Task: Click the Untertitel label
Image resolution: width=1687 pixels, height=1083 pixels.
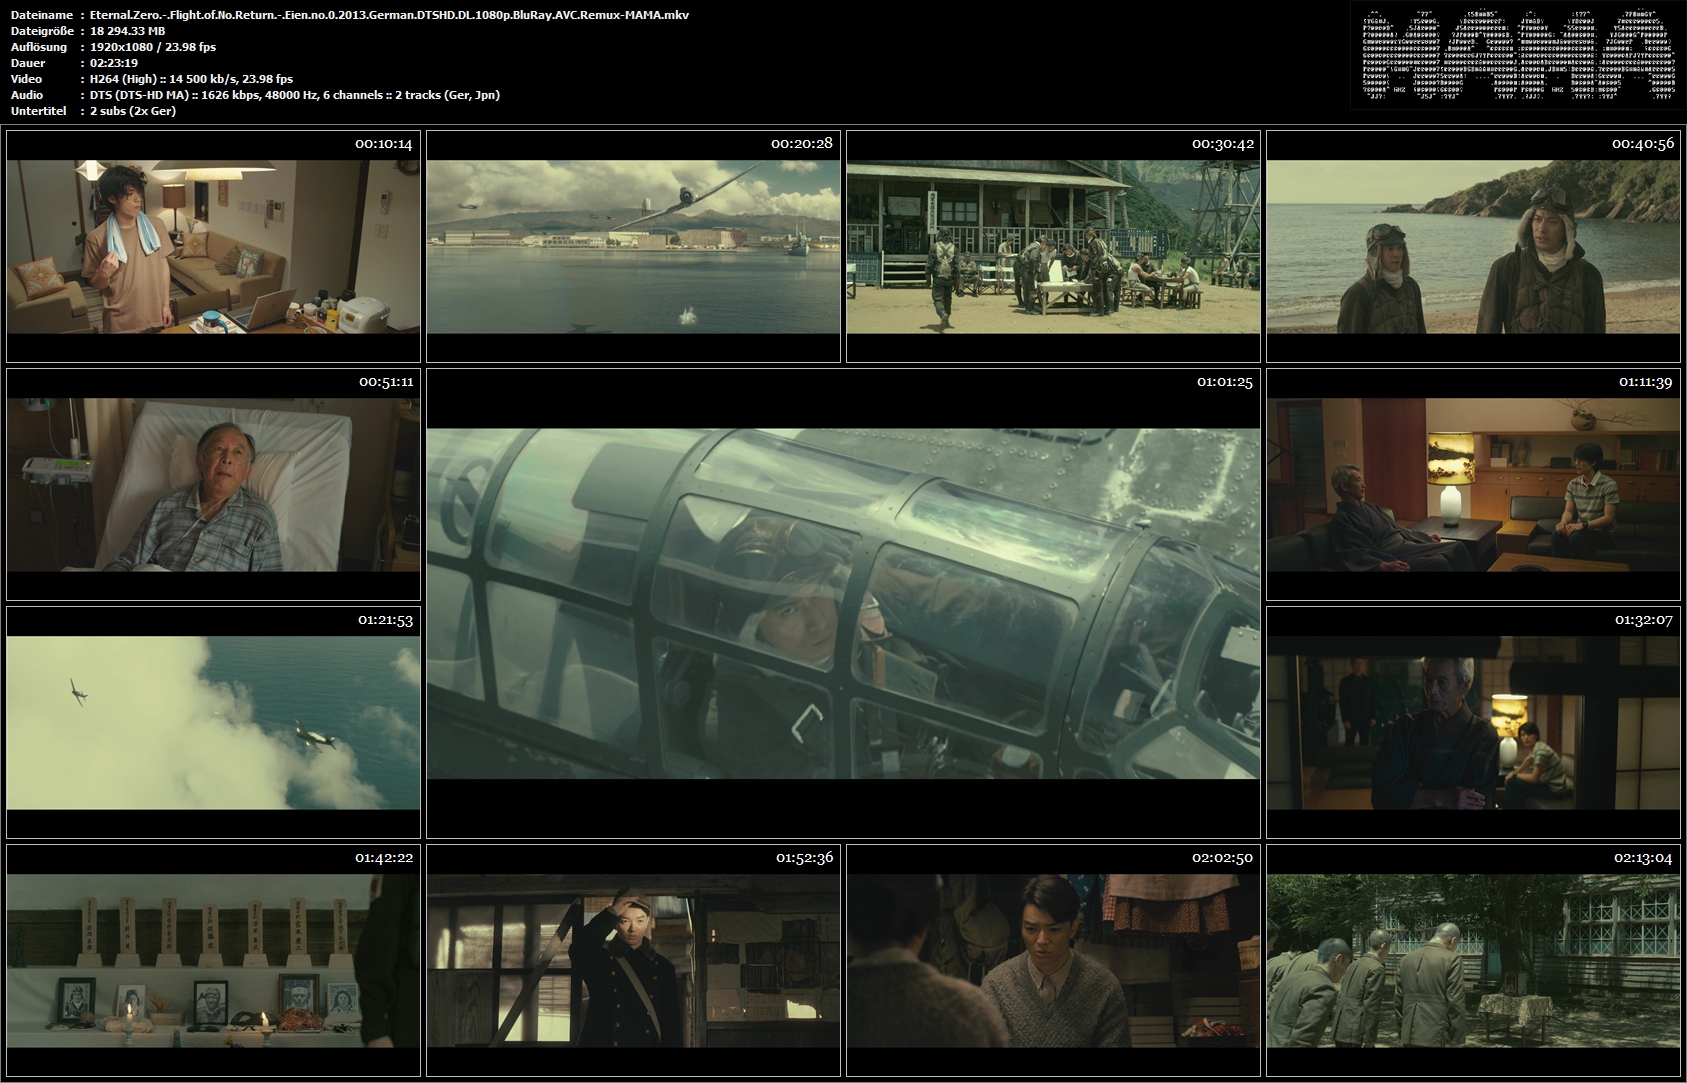Action: 38,111
